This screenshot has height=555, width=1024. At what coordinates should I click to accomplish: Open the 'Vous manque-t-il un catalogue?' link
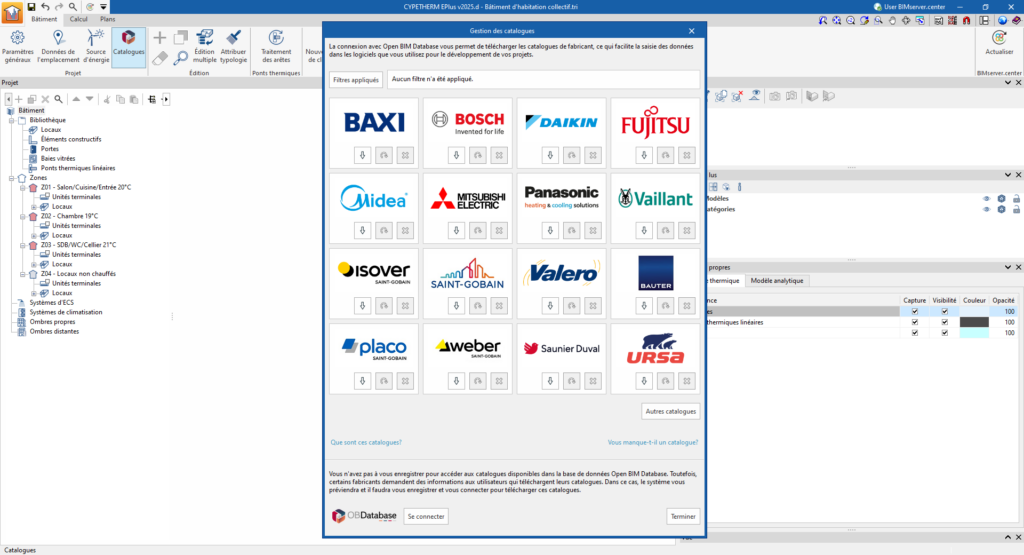click(x=653, y=442)
